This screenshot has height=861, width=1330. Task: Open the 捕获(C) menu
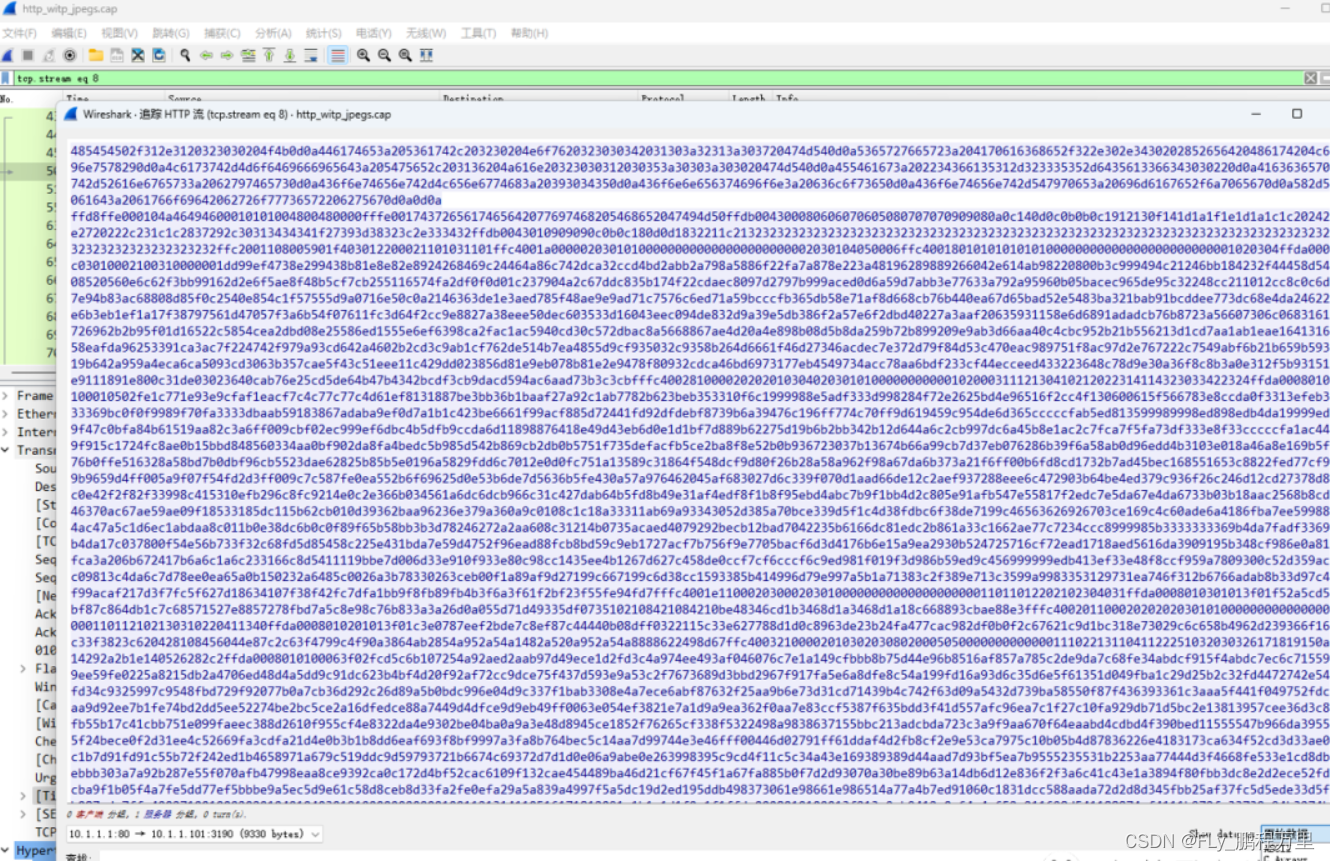pos(221,33)
